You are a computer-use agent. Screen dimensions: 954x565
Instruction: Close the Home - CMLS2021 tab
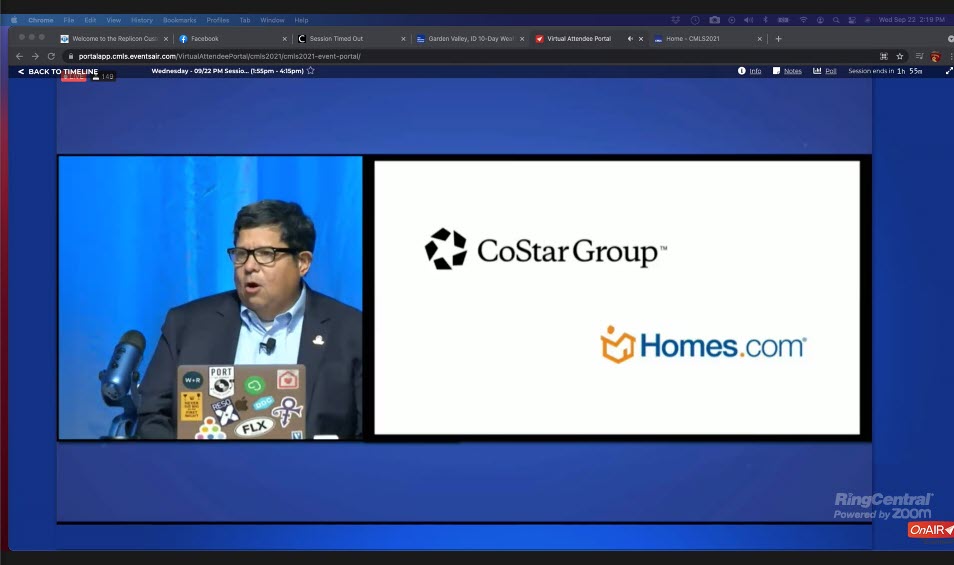[x=759, y=38]
